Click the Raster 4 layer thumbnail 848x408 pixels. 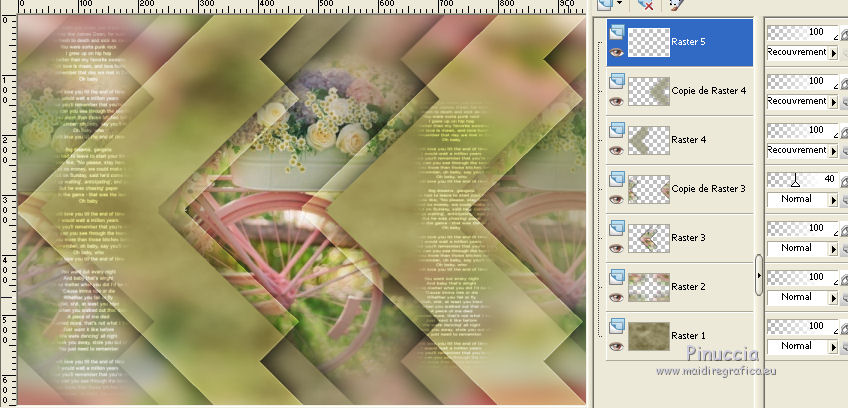pos(649,140)
